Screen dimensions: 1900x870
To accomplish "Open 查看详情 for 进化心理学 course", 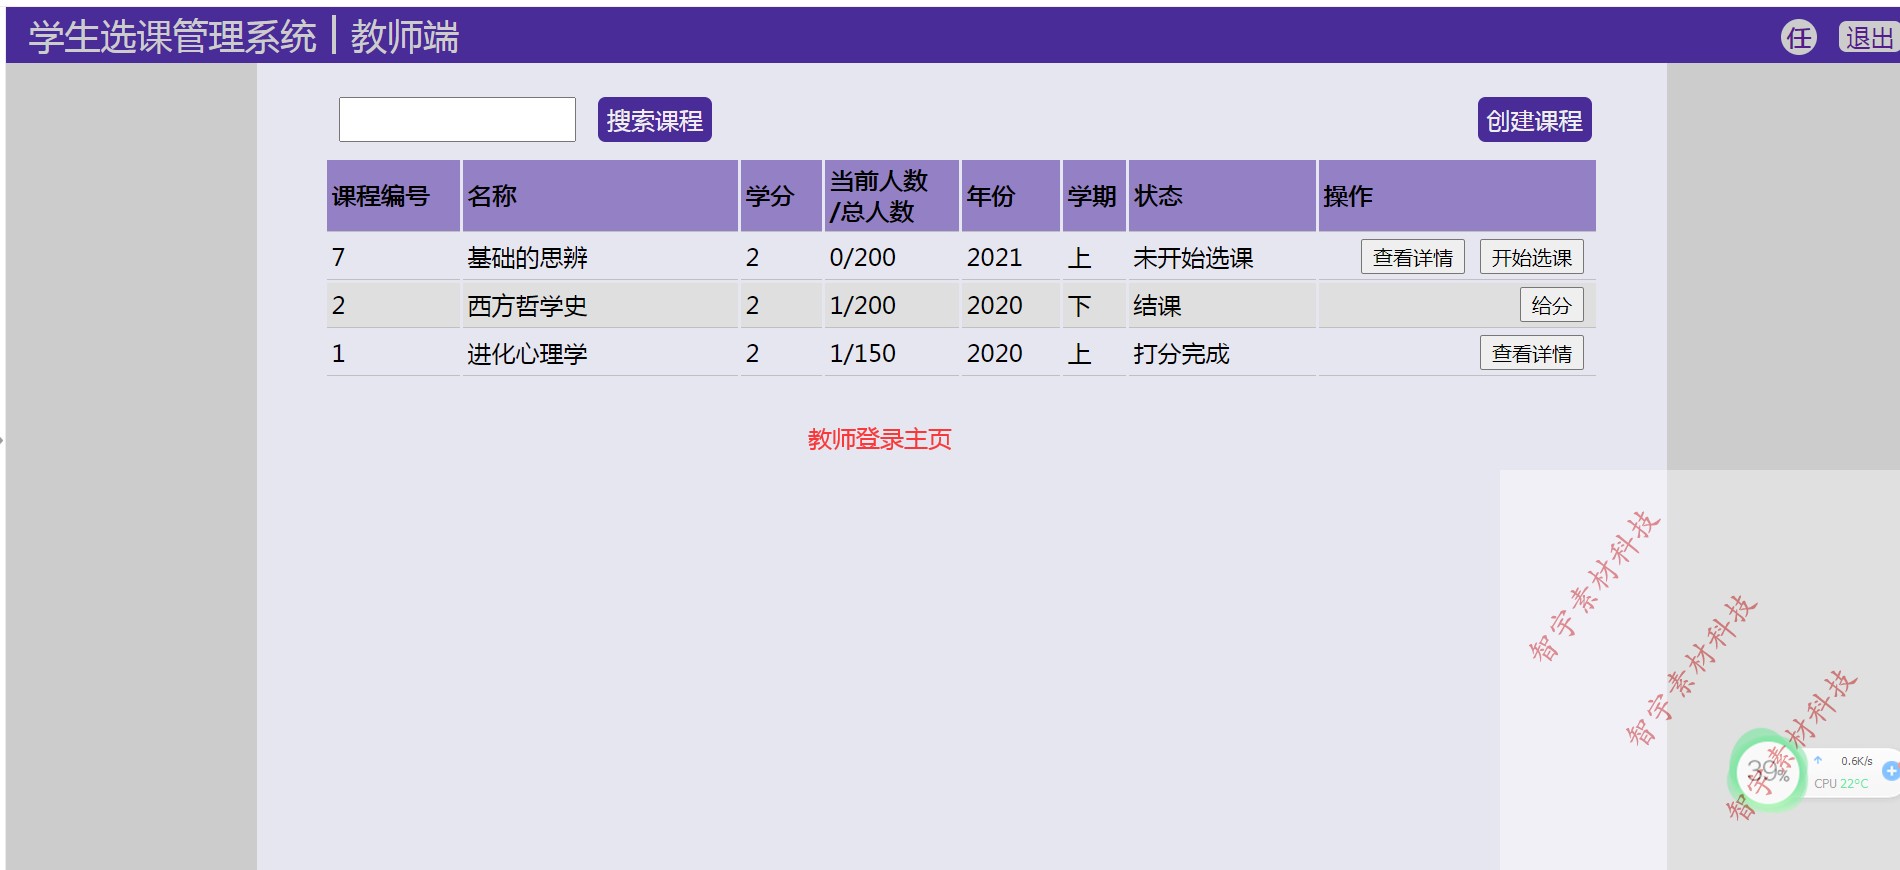I will tap(1531, 353).
